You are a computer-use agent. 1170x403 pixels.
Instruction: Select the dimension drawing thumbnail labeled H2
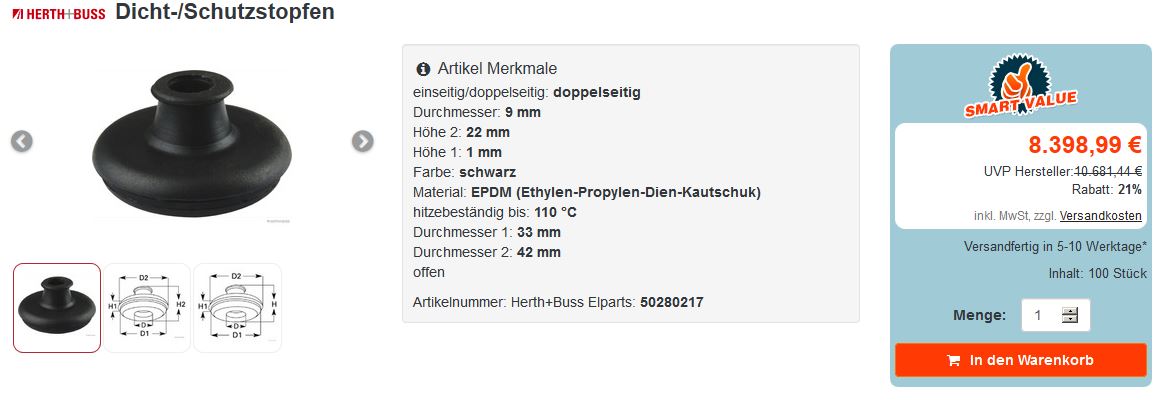tap(147, 308)
